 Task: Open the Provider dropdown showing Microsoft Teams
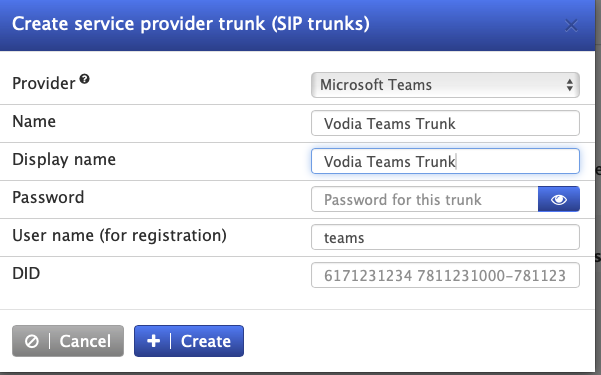point(445,85)
